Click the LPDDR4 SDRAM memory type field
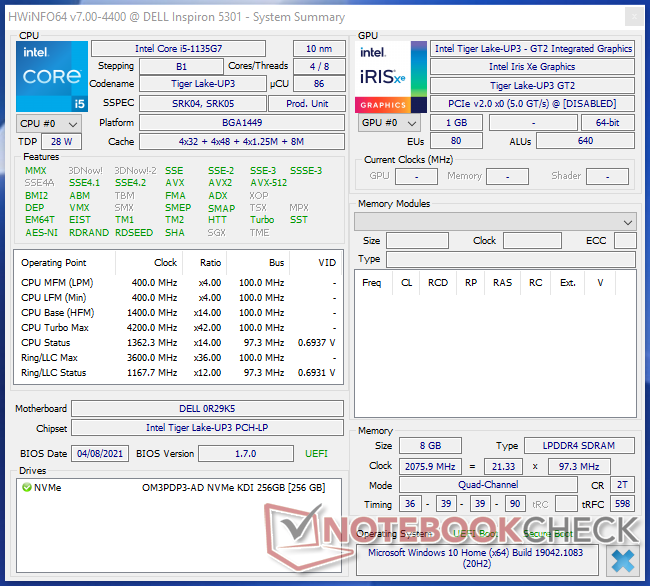This screenshot has width=650, height=586. 579,446
